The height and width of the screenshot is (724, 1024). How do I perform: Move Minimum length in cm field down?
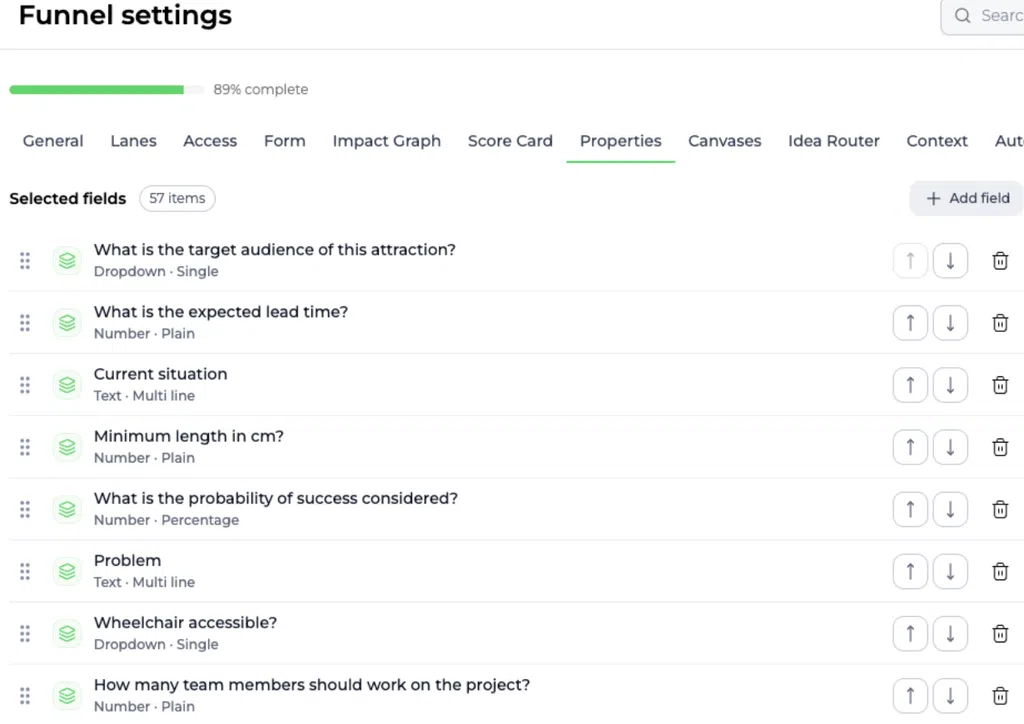click(950, 447)
